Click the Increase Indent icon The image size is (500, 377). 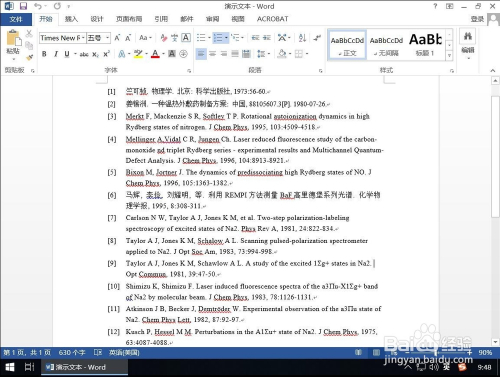[267, 38]
